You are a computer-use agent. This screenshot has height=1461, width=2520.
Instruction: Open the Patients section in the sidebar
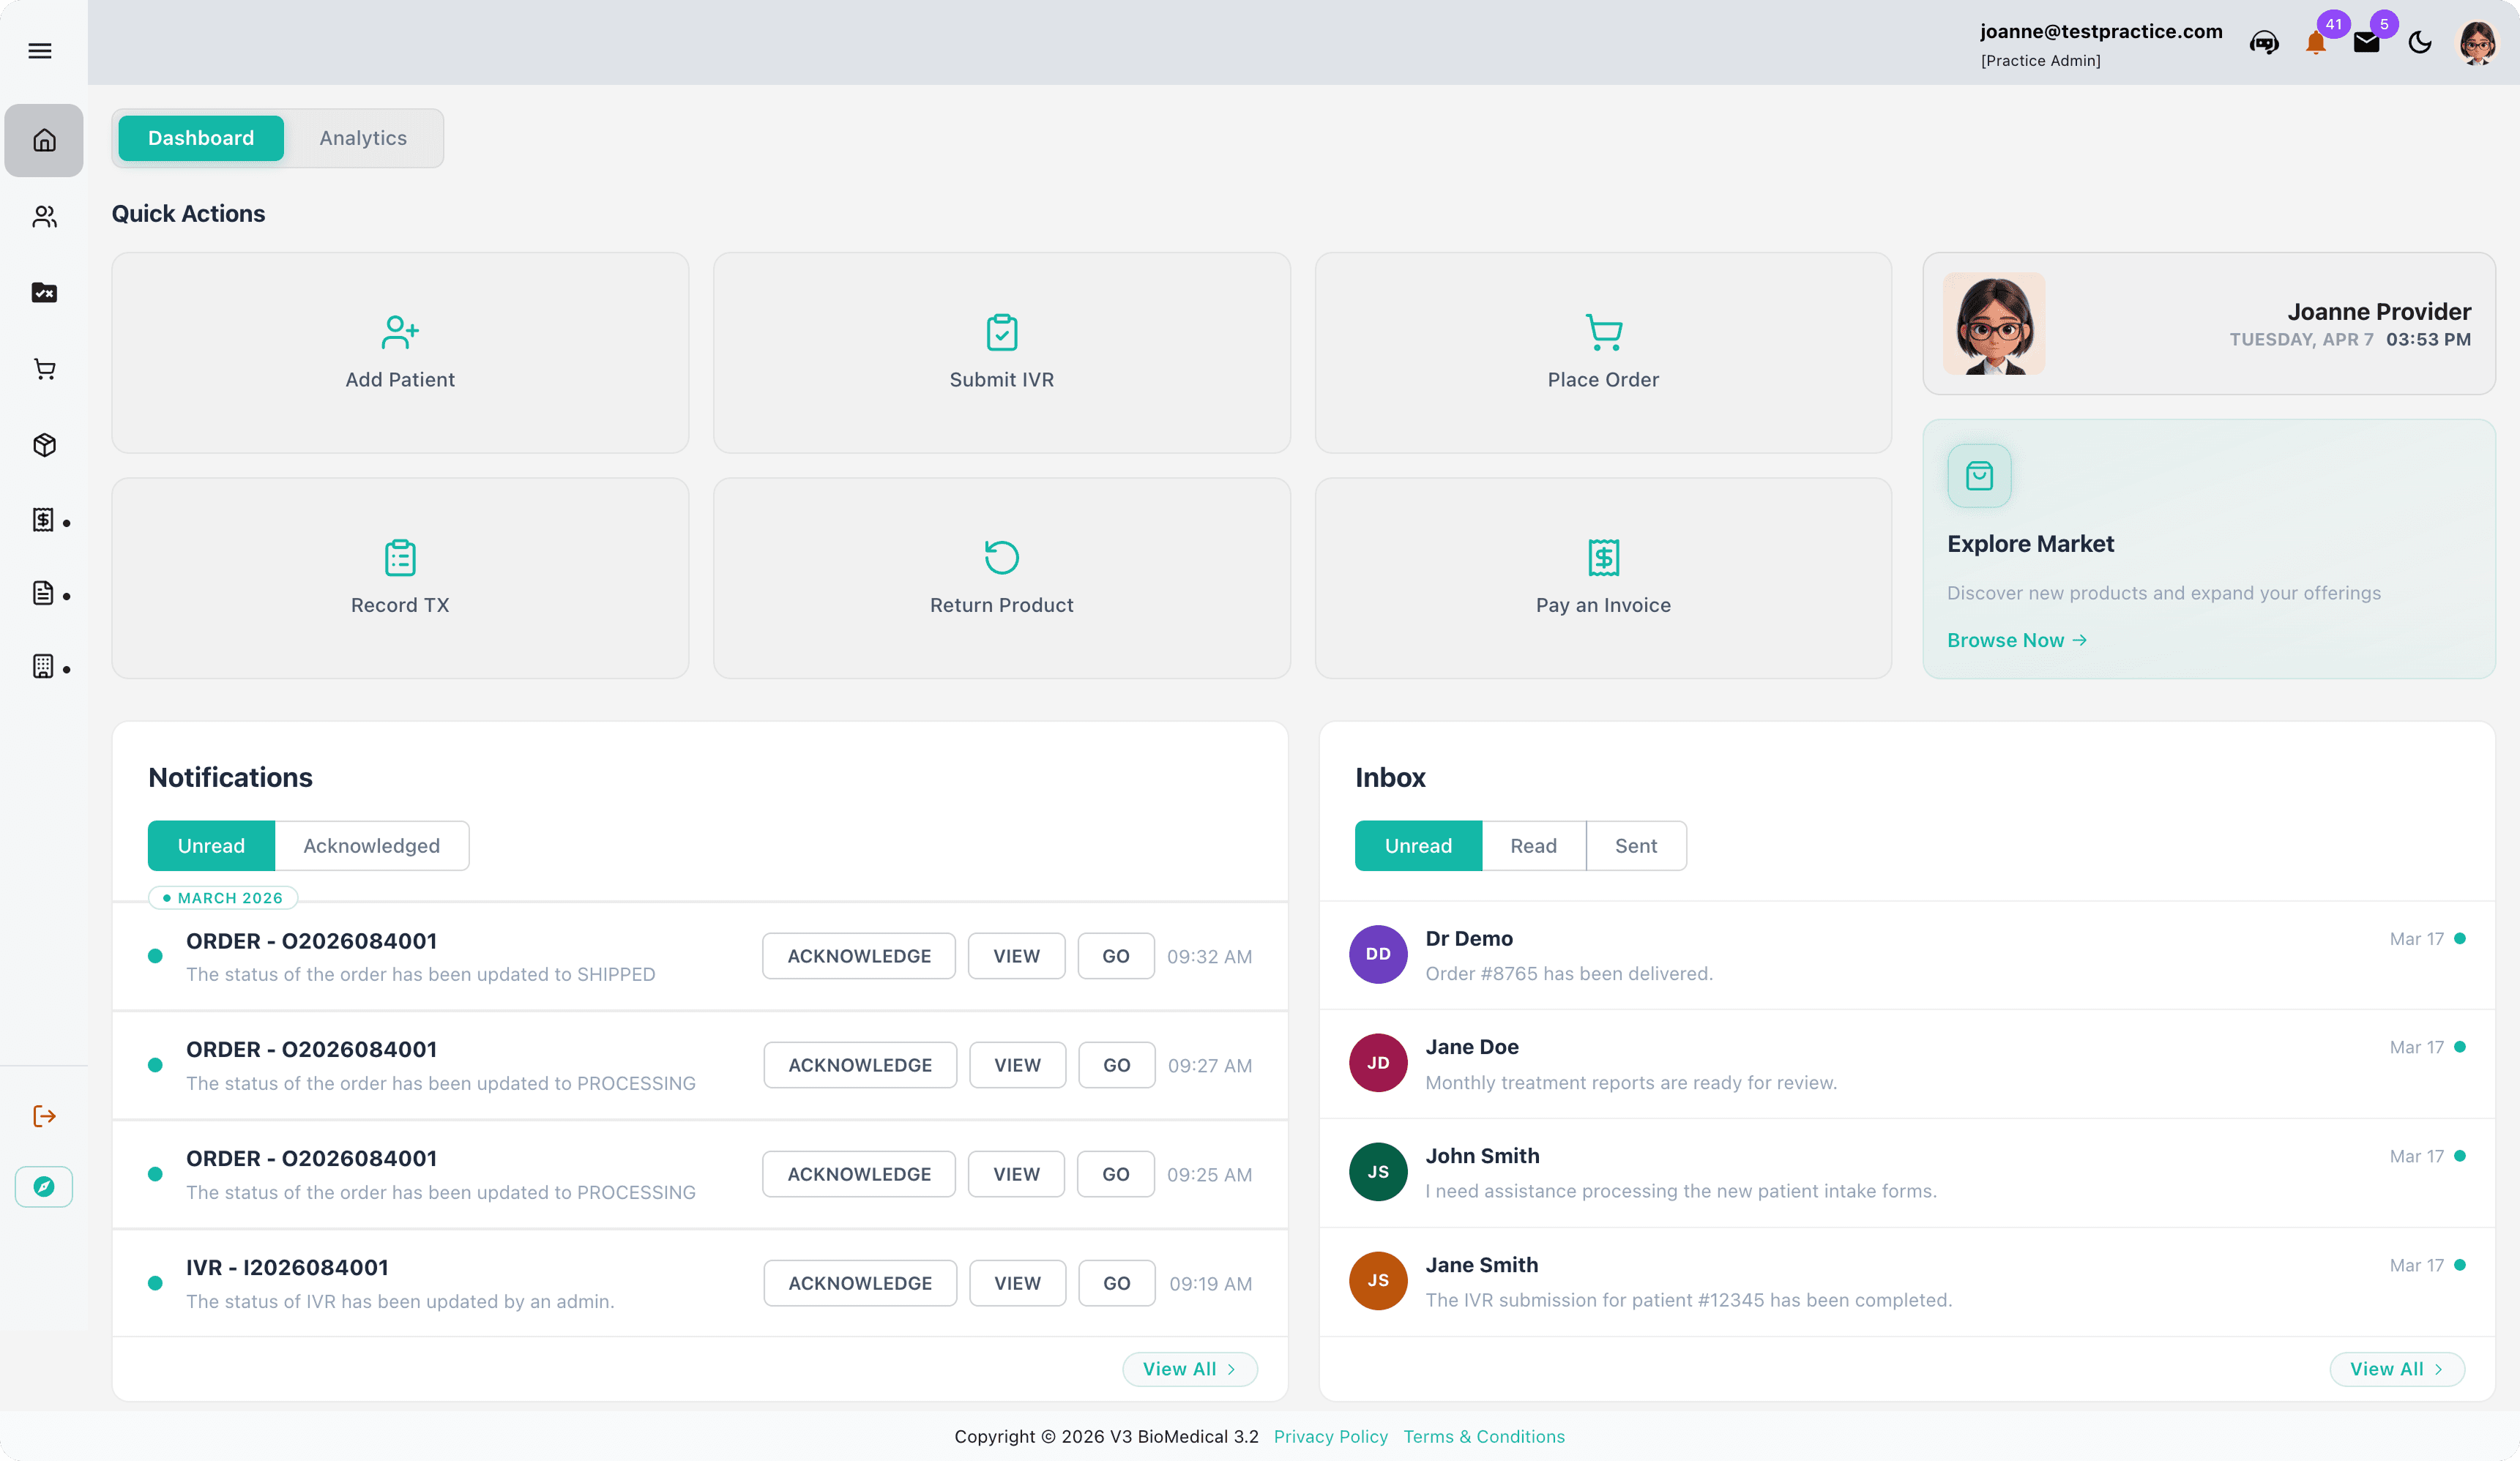(x=44, y=217)
